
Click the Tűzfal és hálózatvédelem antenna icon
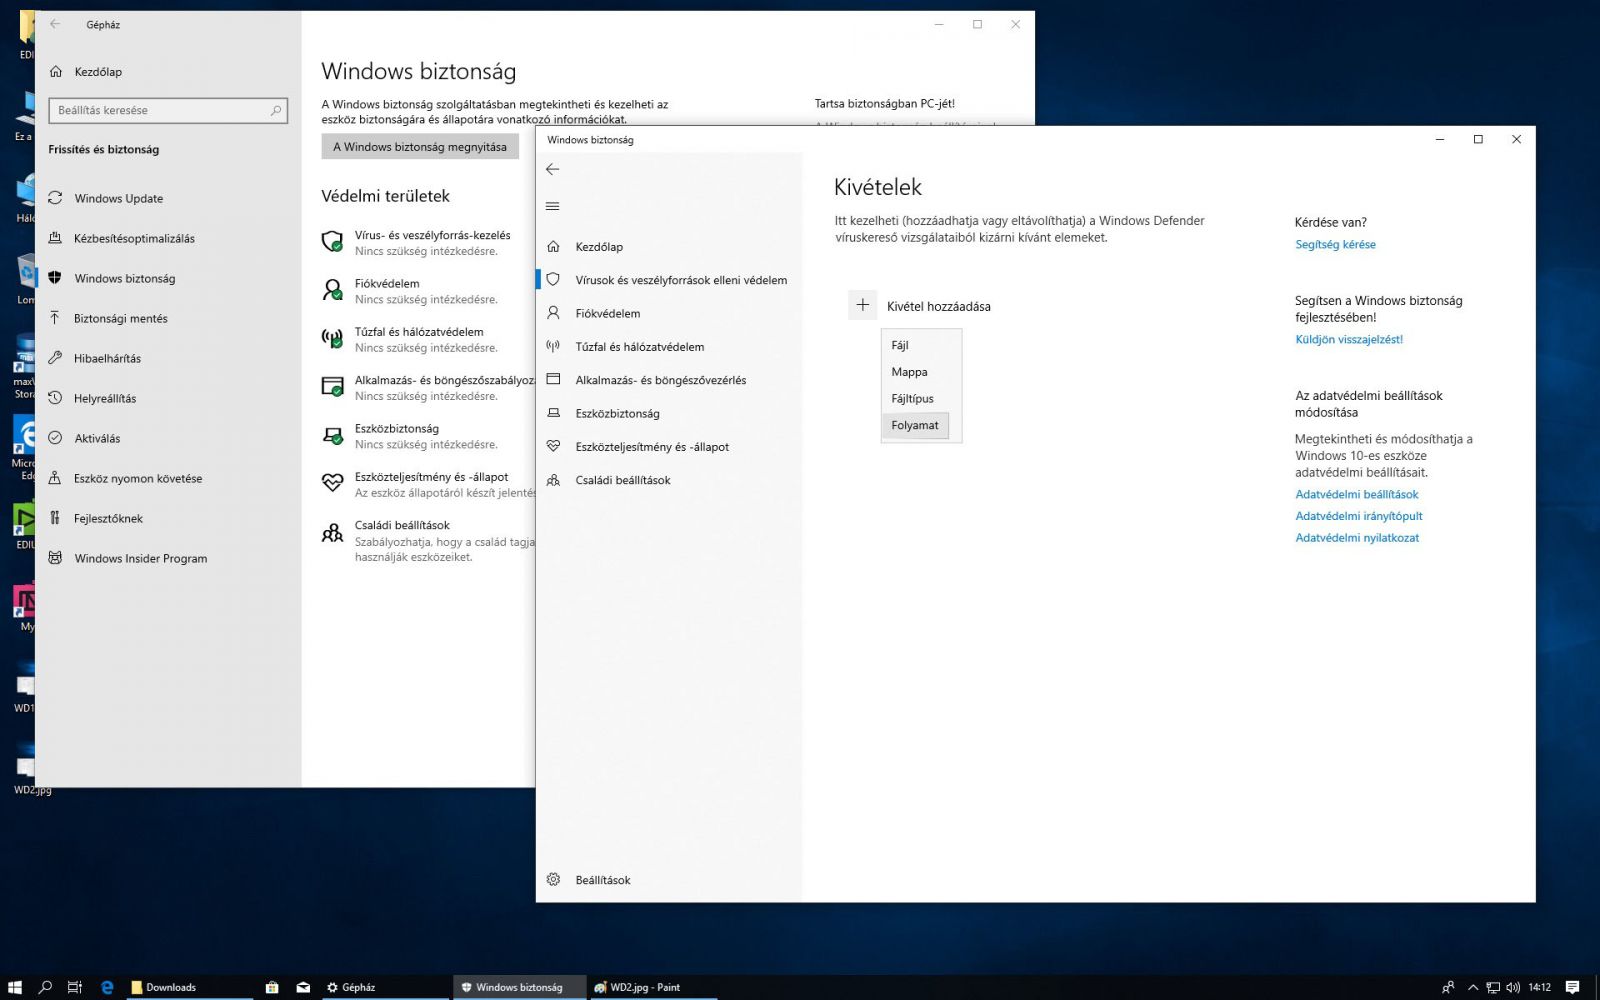(x=553, y=347)
